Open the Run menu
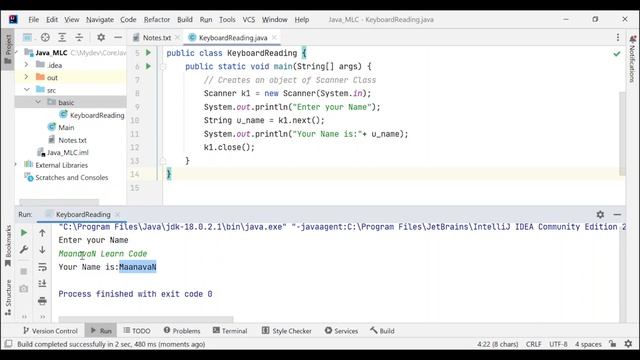640x360 pixels. coord(206,20)
